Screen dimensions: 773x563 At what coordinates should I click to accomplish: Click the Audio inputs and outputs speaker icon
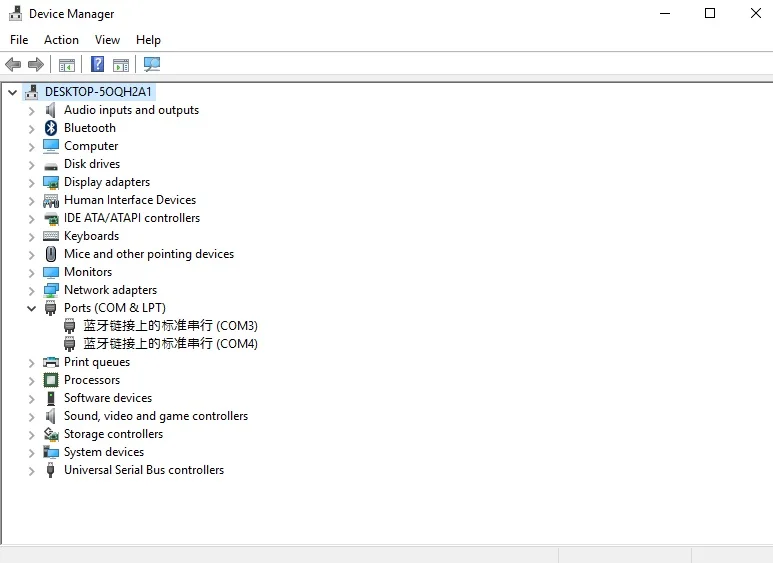[50, 110]
